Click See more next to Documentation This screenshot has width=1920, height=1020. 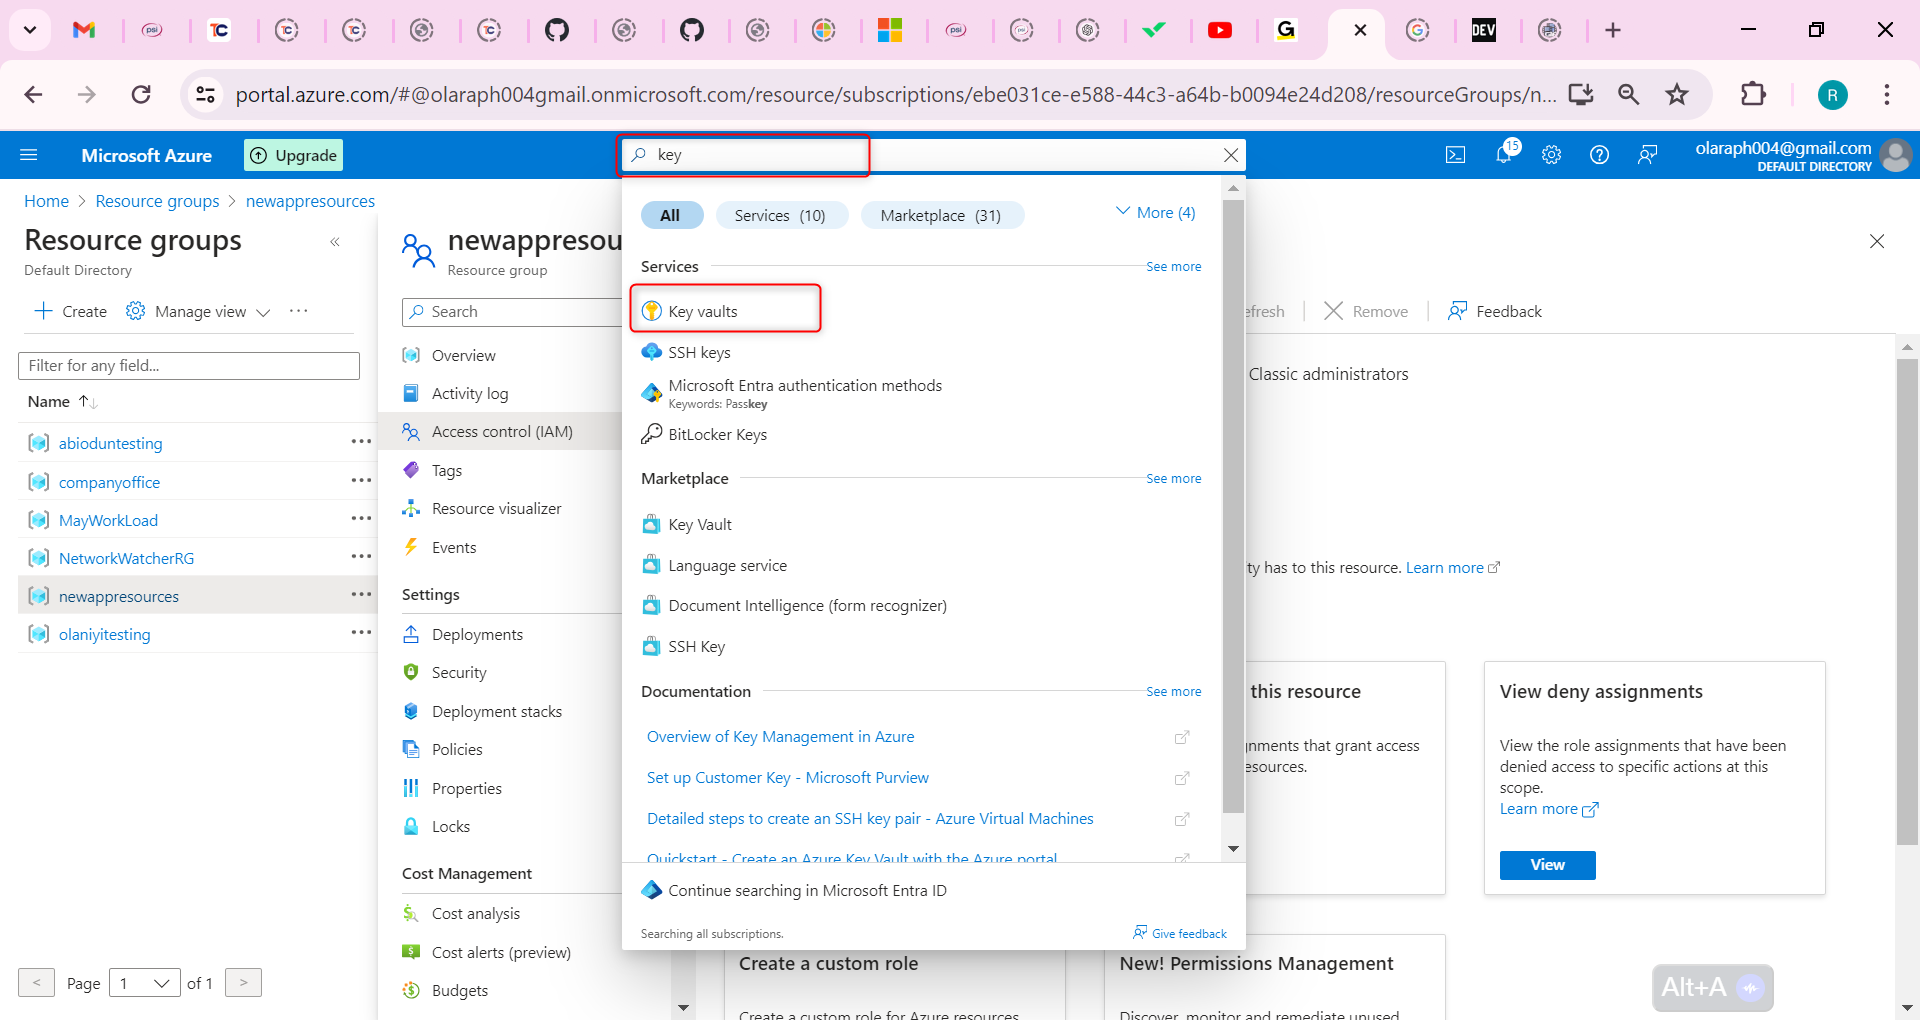point(1174,692)
